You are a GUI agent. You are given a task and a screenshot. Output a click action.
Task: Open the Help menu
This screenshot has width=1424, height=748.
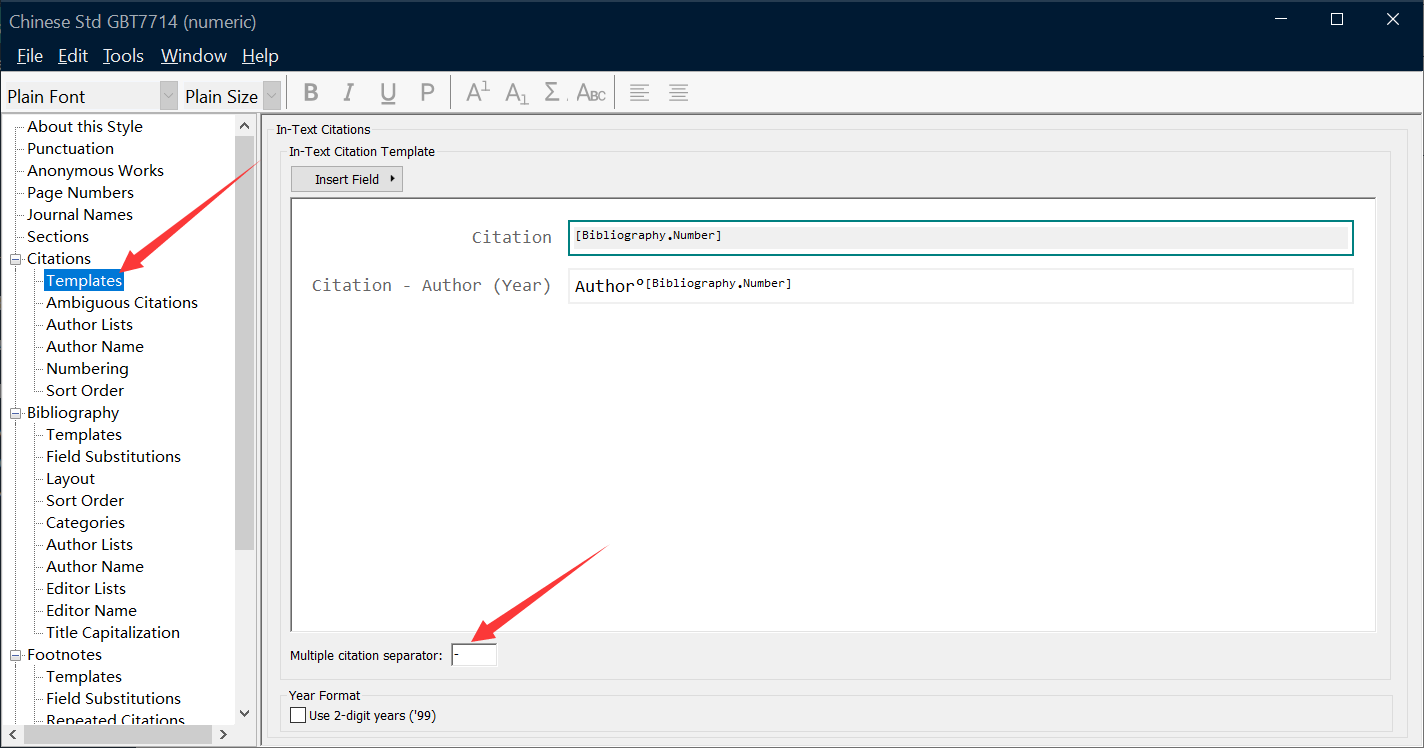[x=260, y=56]
